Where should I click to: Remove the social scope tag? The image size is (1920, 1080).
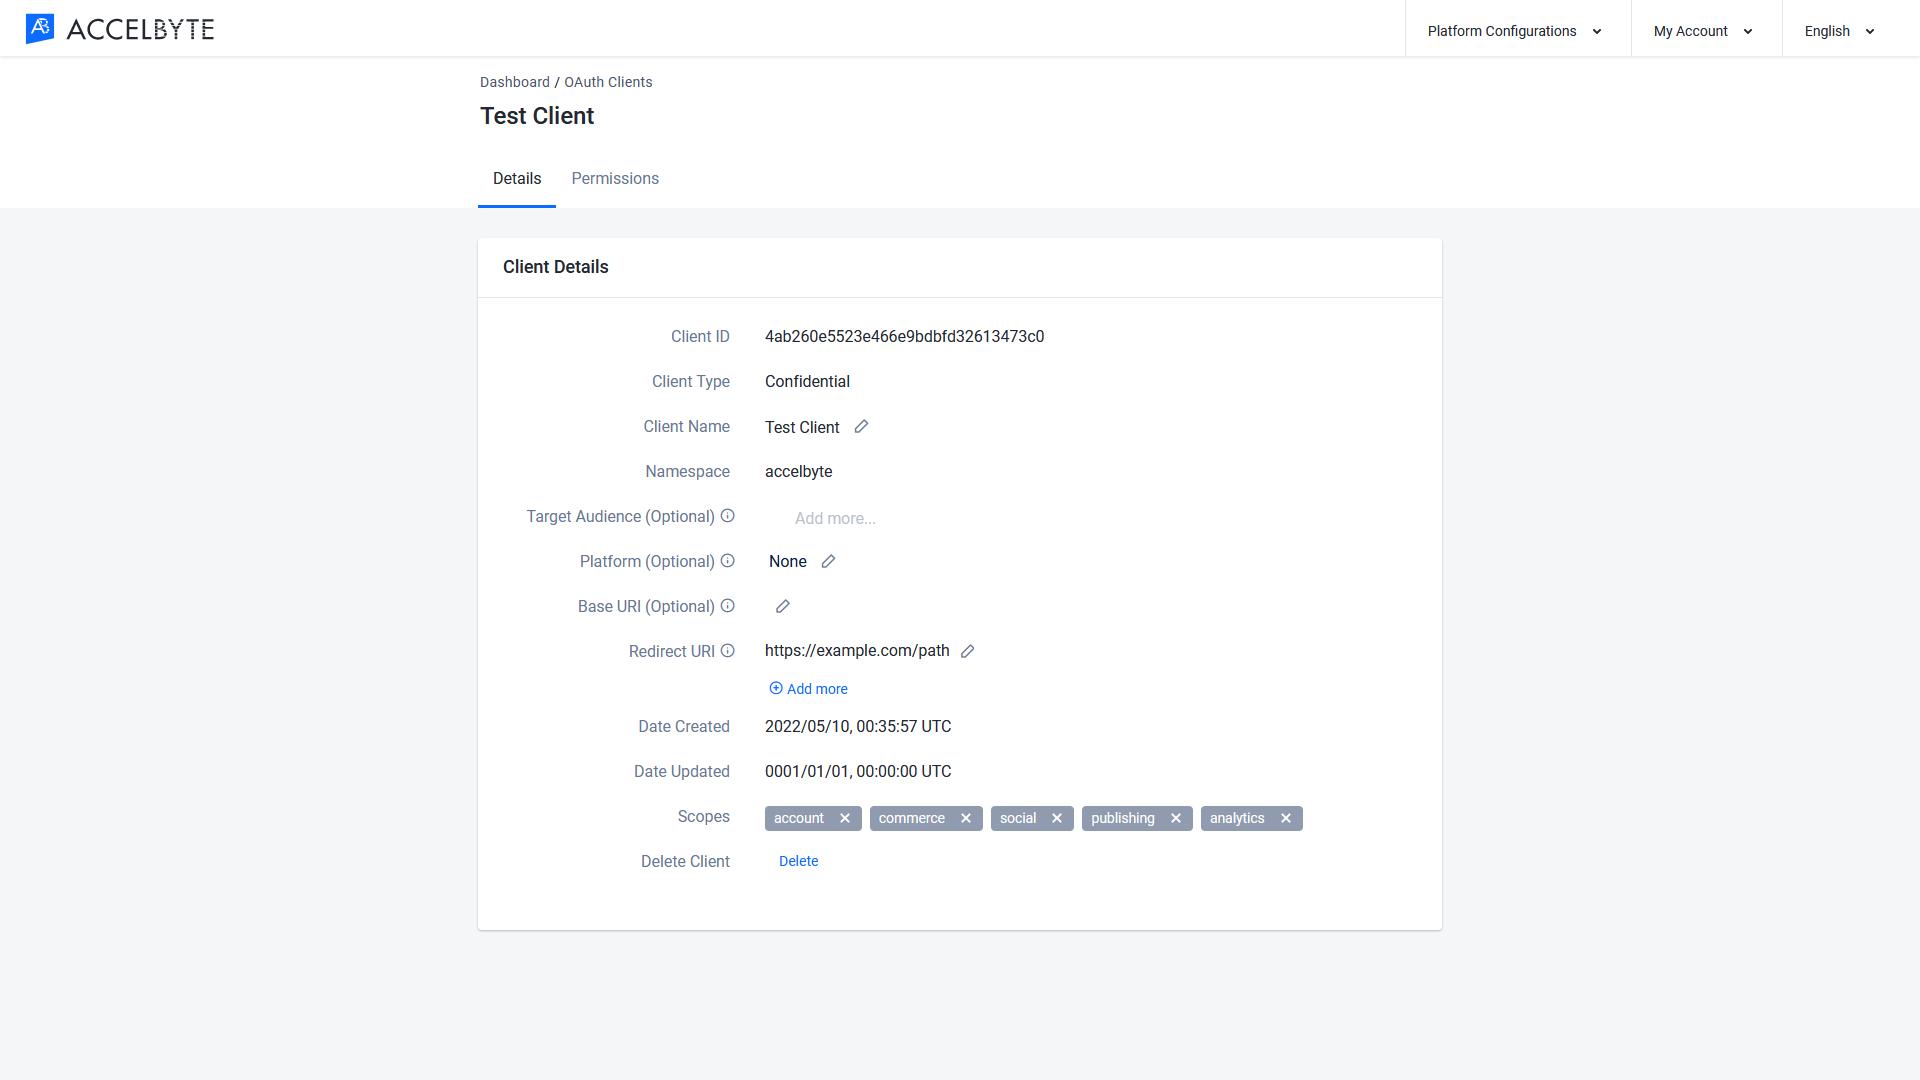click(1057, 819)
